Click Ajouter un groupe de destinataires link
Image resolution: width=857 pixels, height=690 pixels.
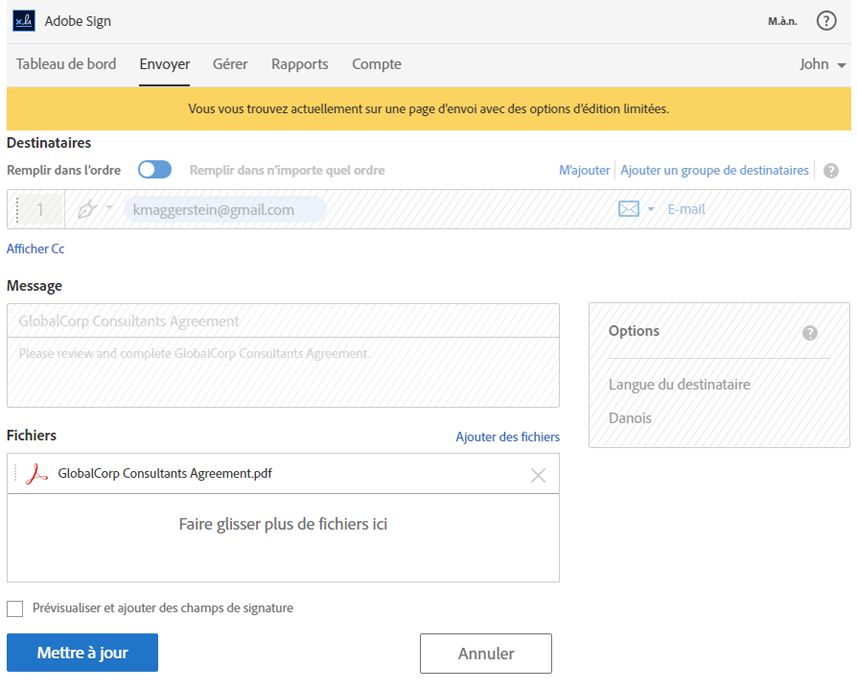714,171
